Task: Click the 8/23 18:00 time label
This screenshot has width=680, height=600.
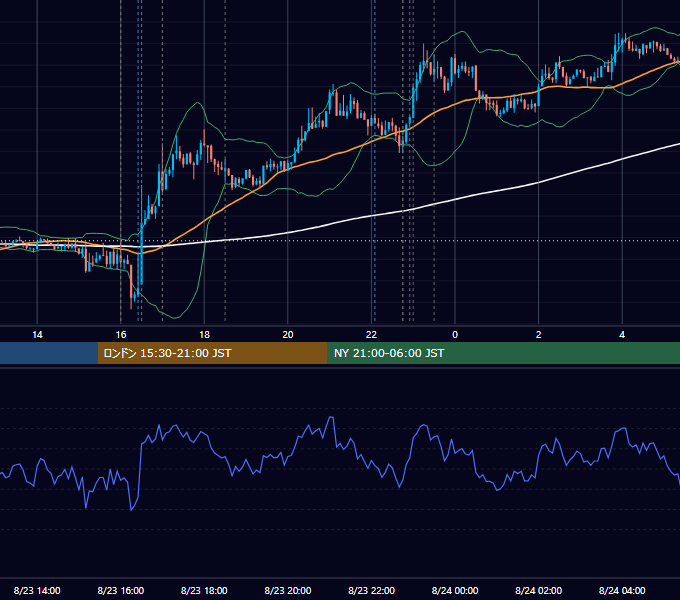Action: (x=204, y=590)
